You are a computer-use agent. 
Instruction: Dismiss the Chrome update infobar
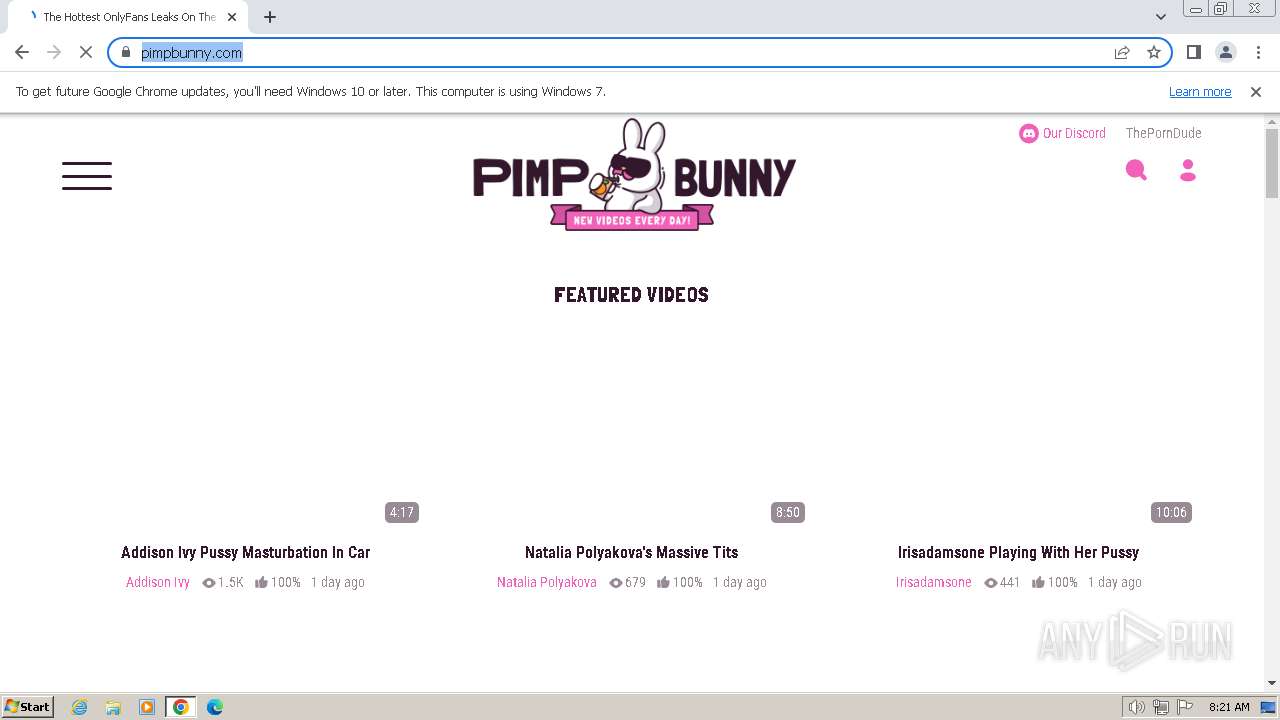tap(1256, 91)
